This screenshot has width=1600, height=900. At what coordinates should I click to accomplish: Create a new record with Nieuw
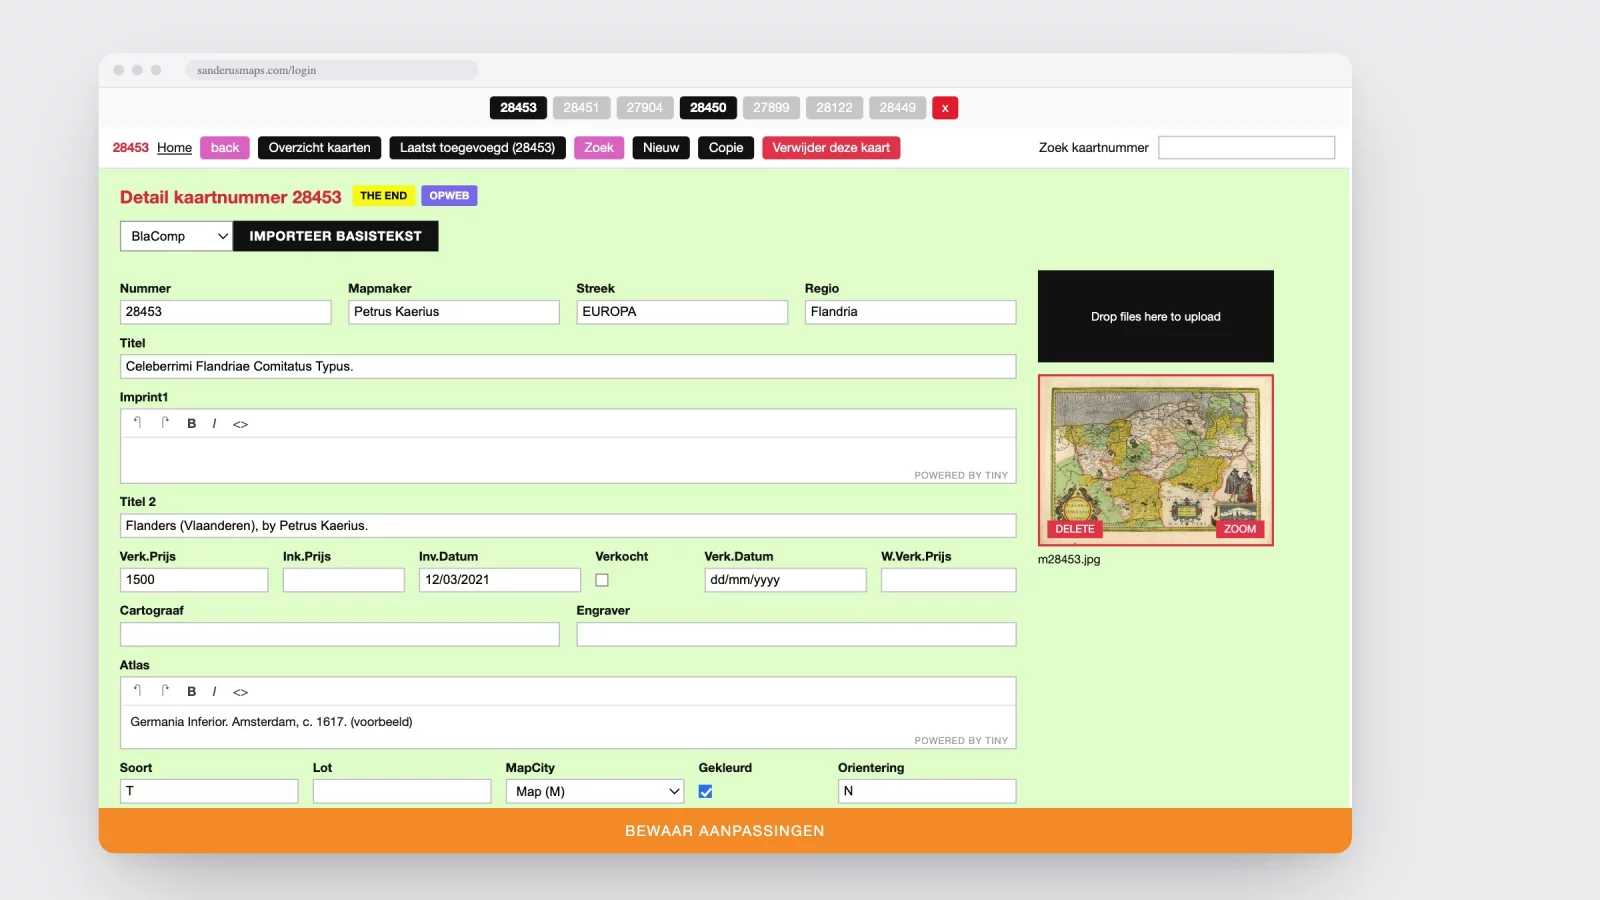coord(661,148)
